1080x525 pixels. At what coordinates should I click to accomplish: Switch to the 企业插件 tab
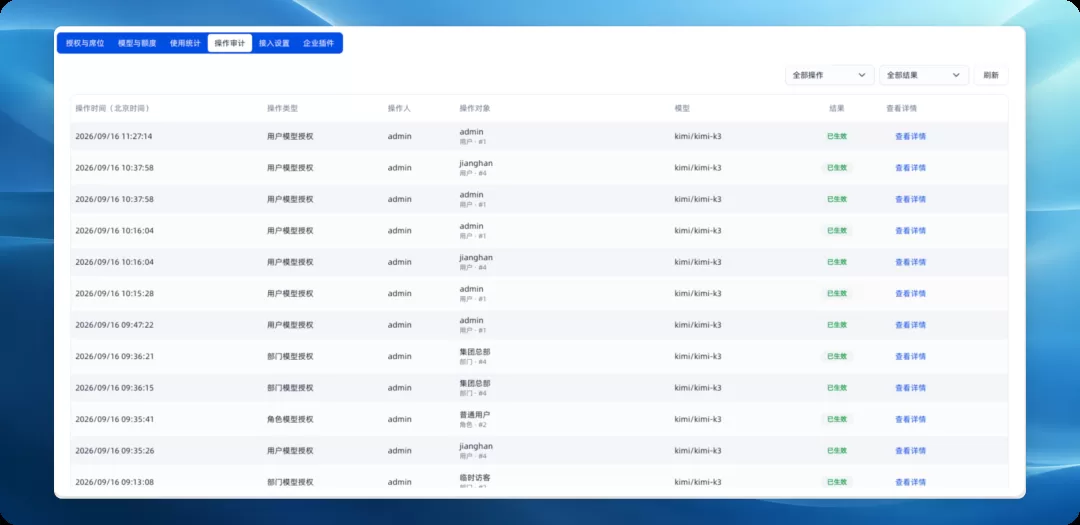(318, 43)
